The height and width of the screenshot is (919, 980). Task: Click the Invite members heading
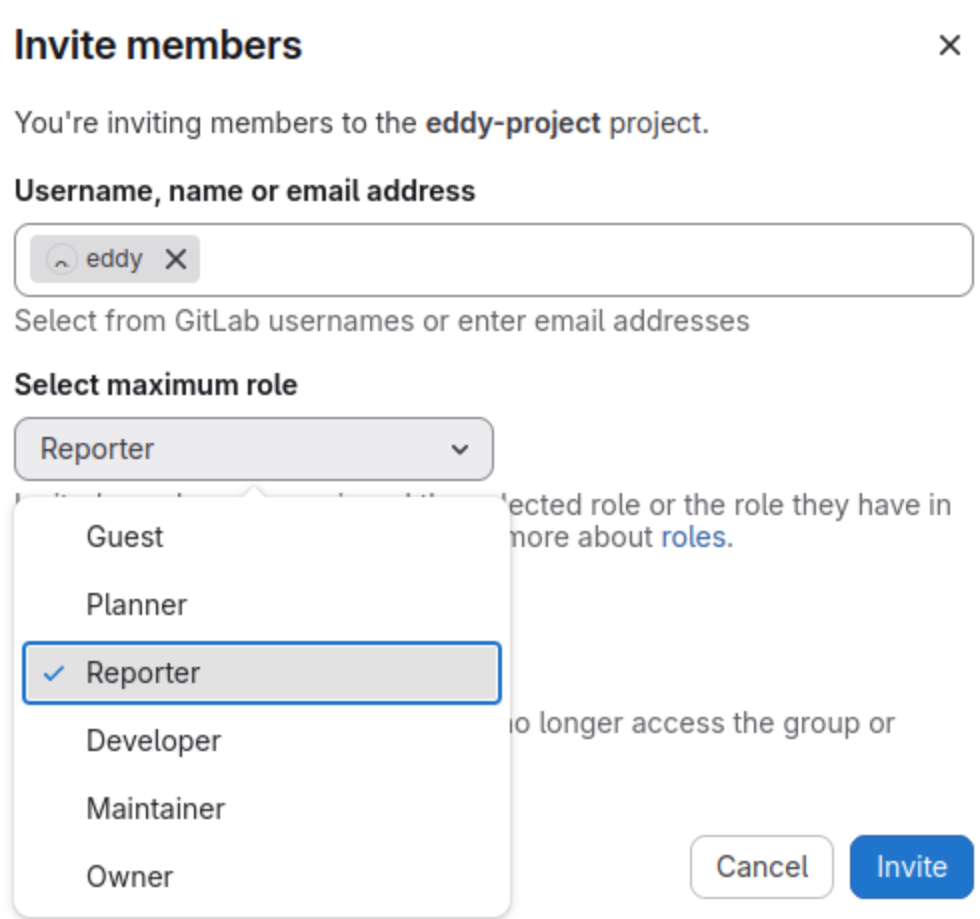click(158, 46)
